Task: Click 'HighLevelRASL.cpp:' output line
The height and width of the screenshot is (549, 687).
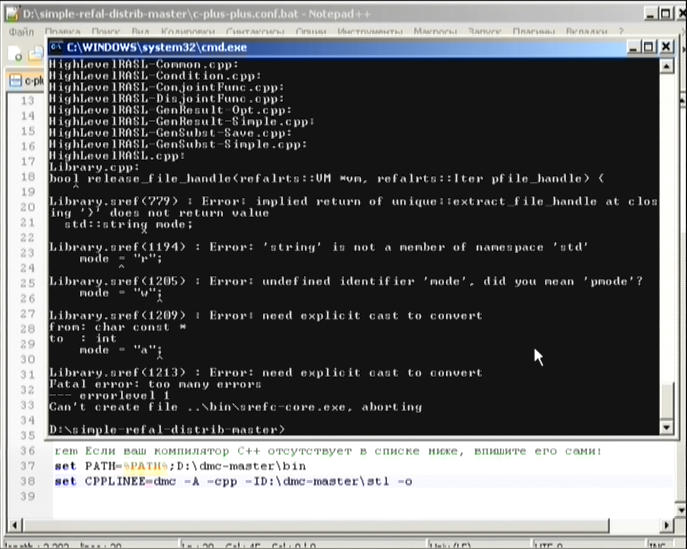Action: [x=117, y=156]
